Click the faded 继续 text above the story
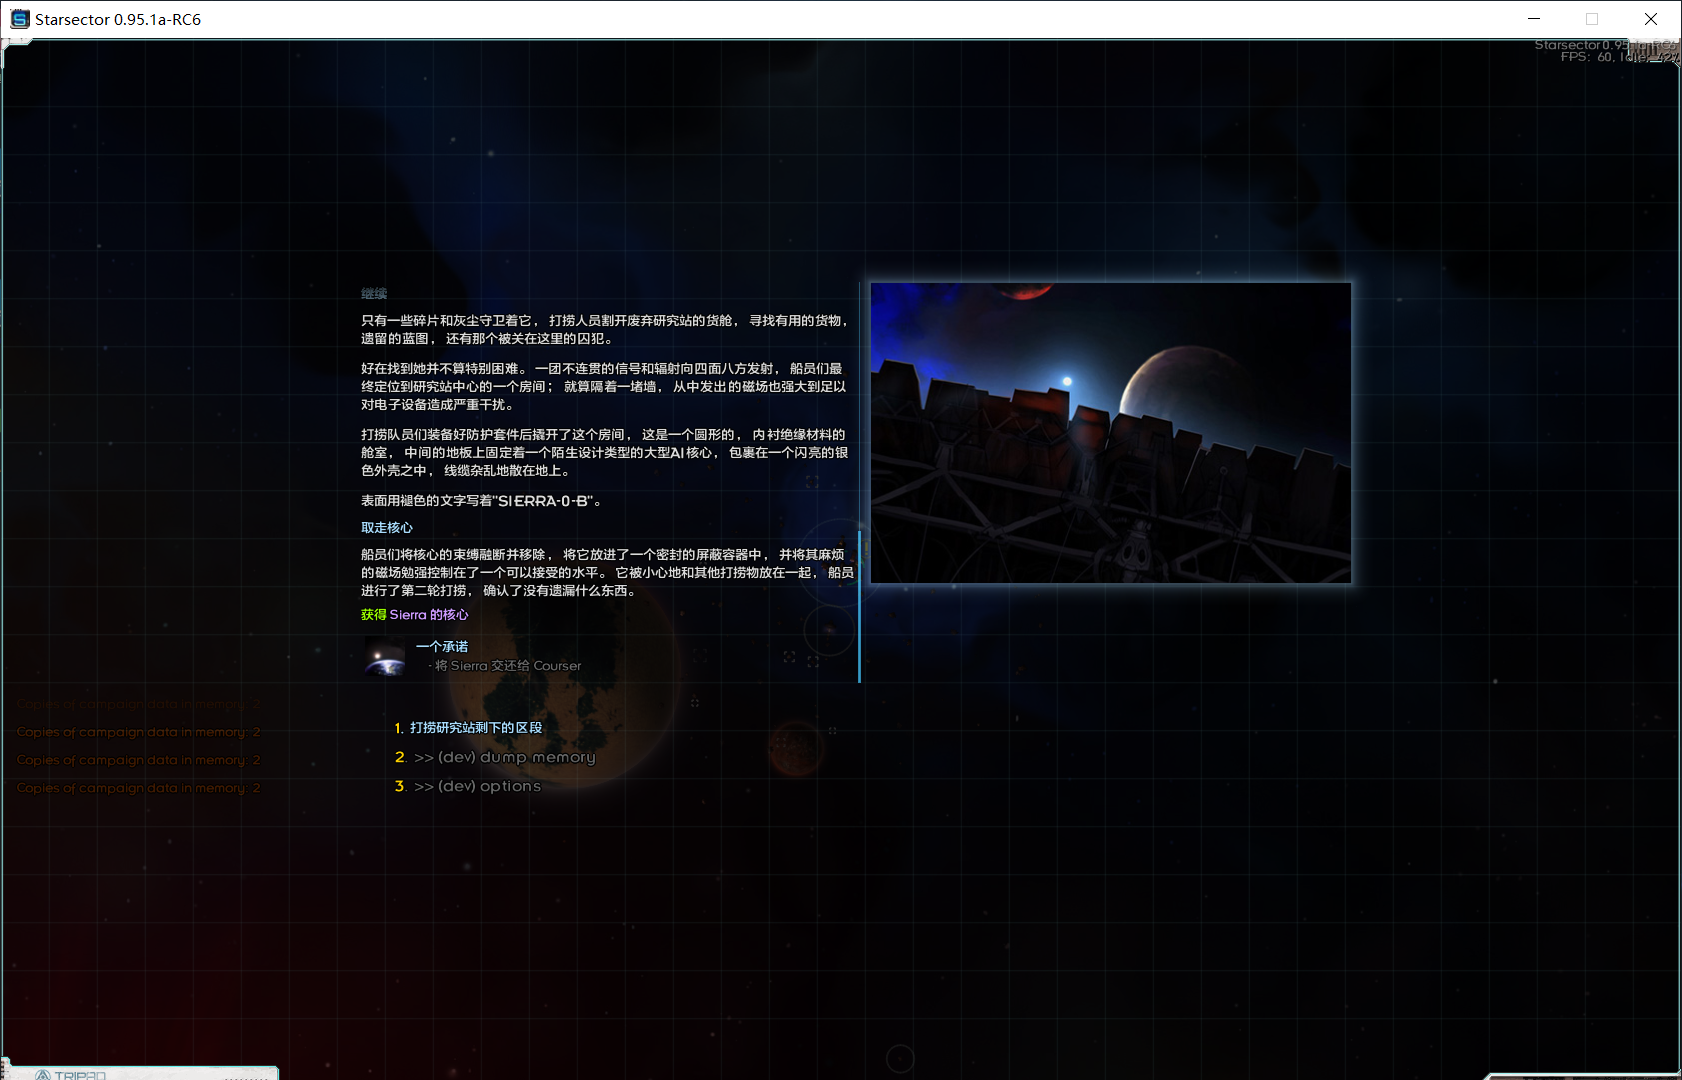1682x1080 pixels. click(374, 294)
